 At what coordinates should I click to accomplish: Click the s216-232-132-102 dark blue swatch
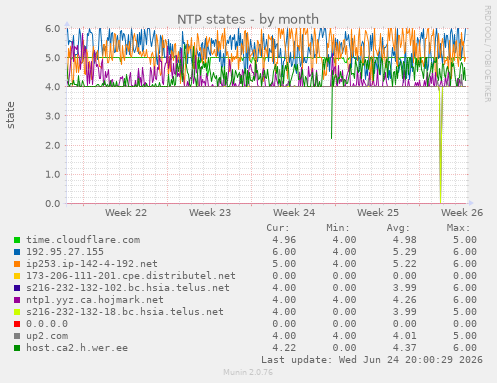(17, 288)
